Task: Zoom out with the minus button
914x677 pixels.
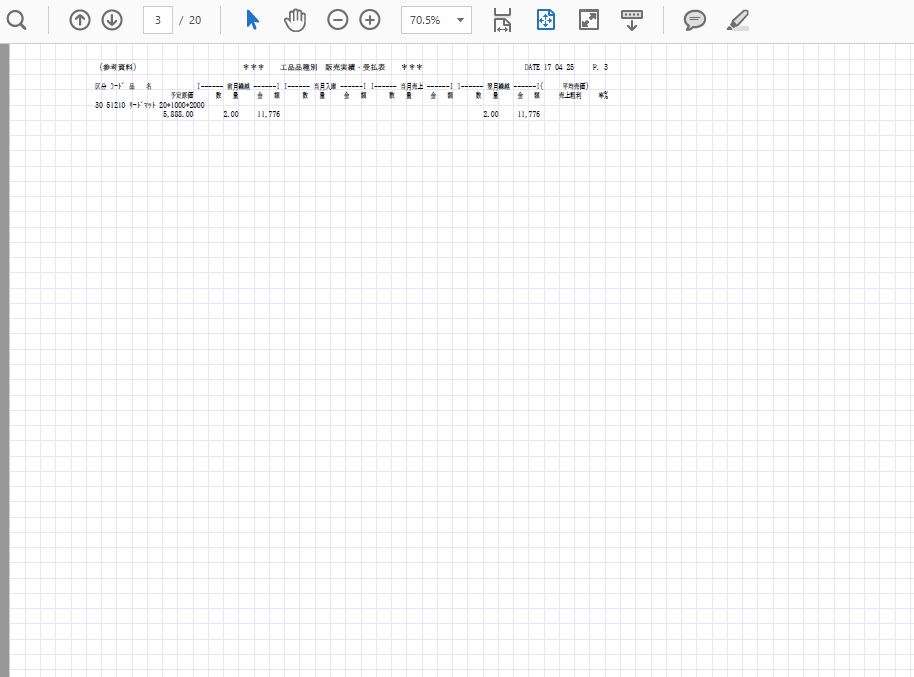Action: [339, 20]
